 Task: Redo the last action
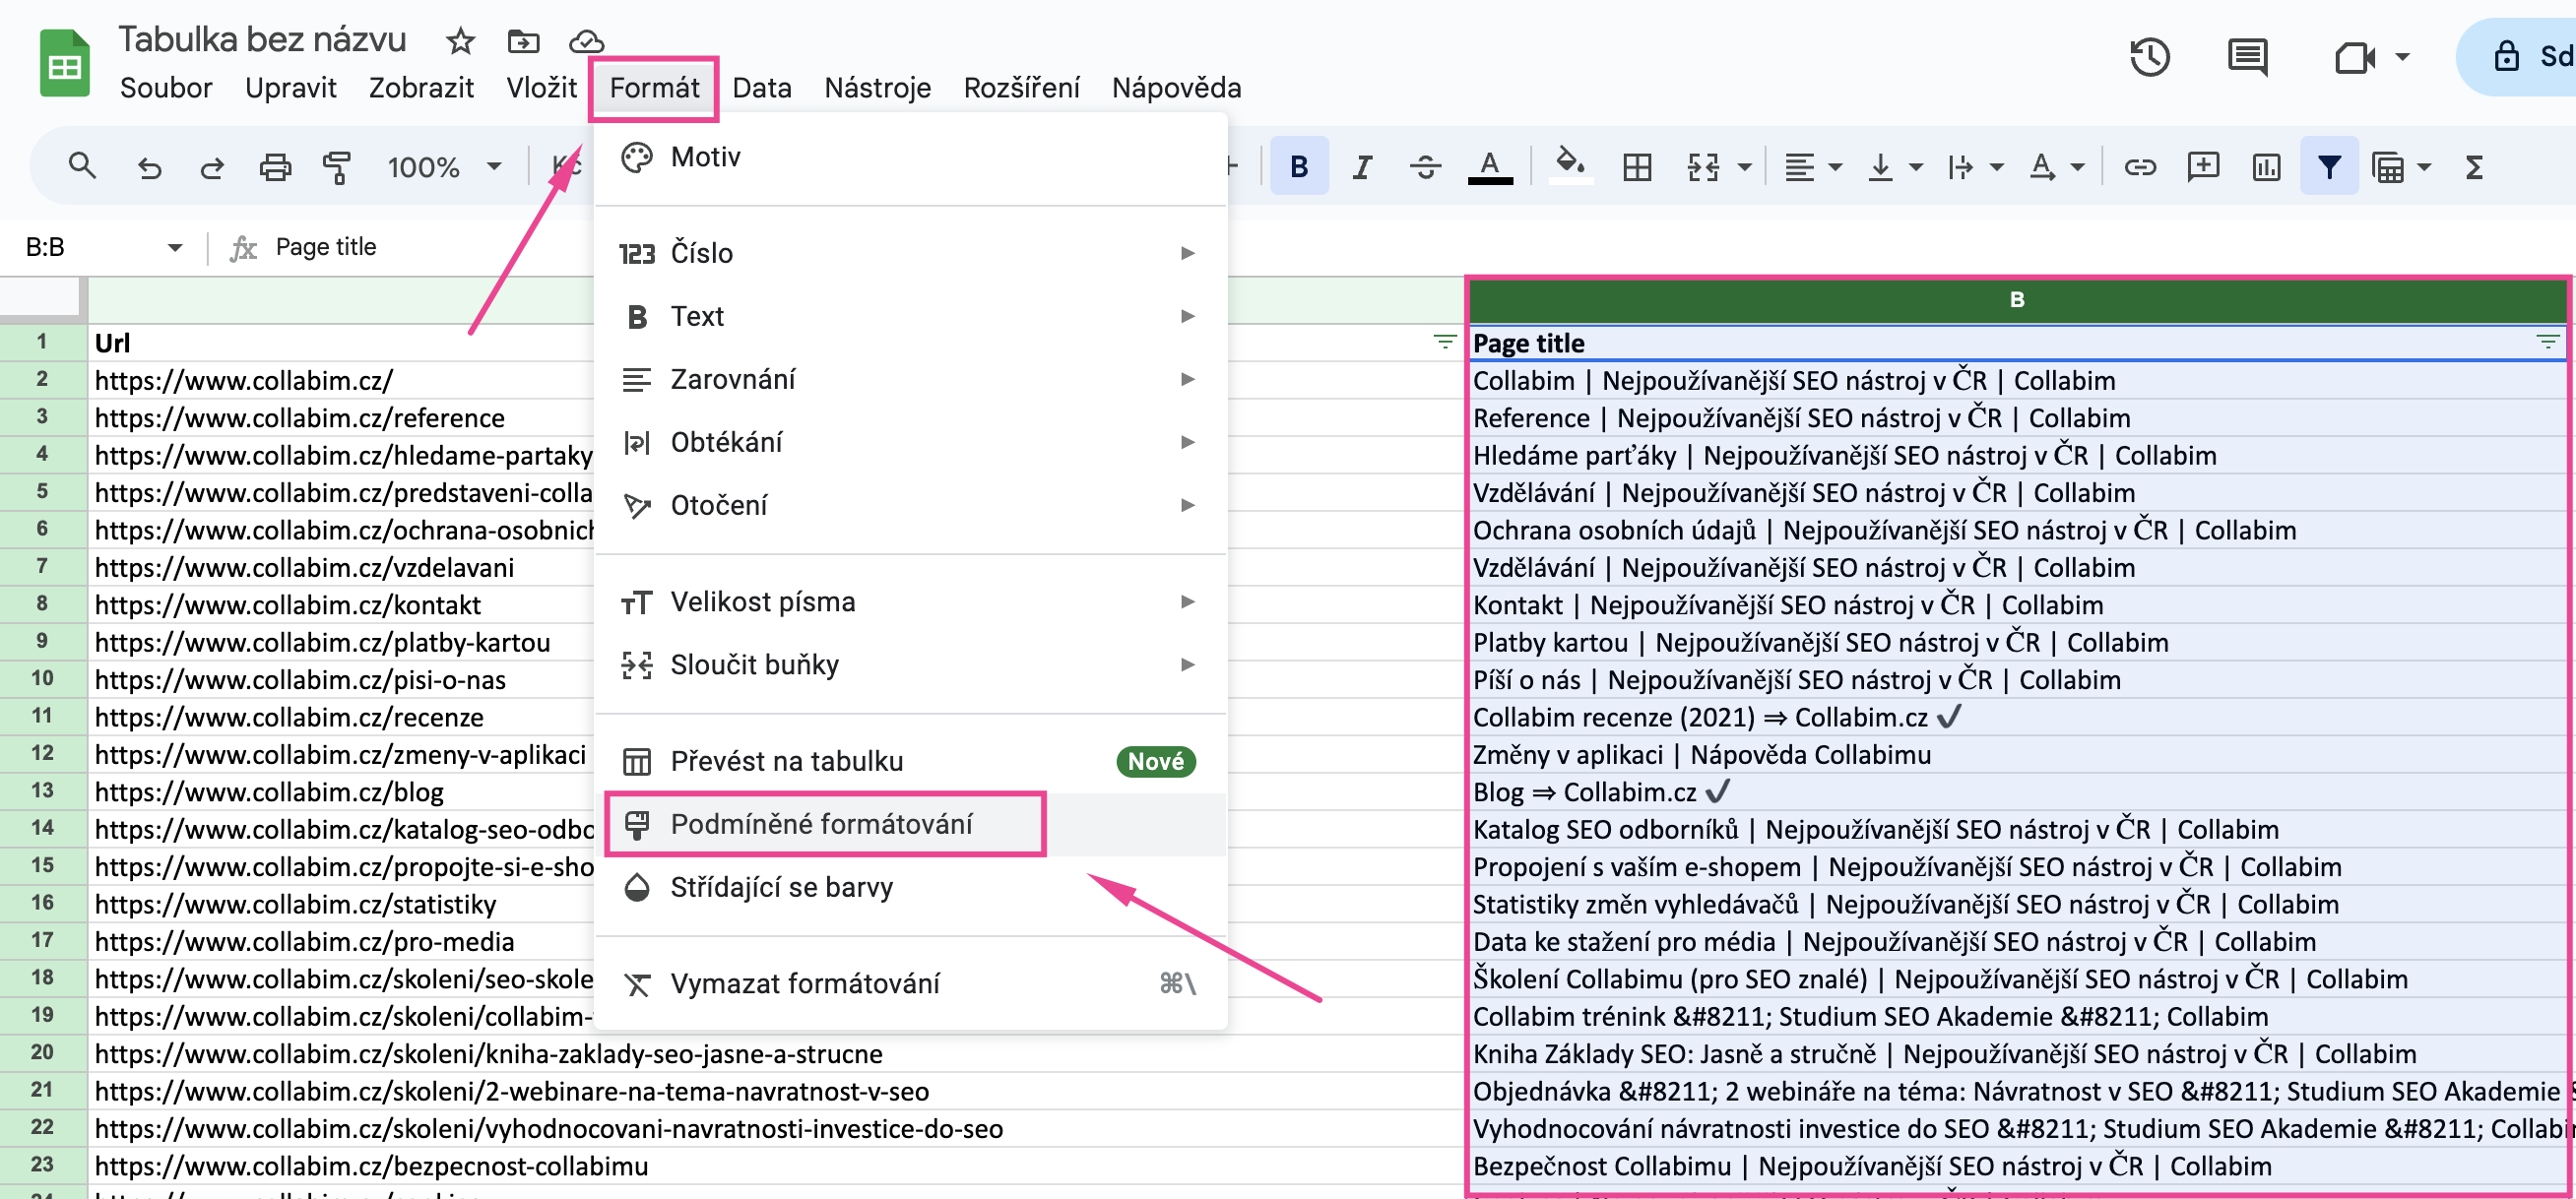pos(211,167)
